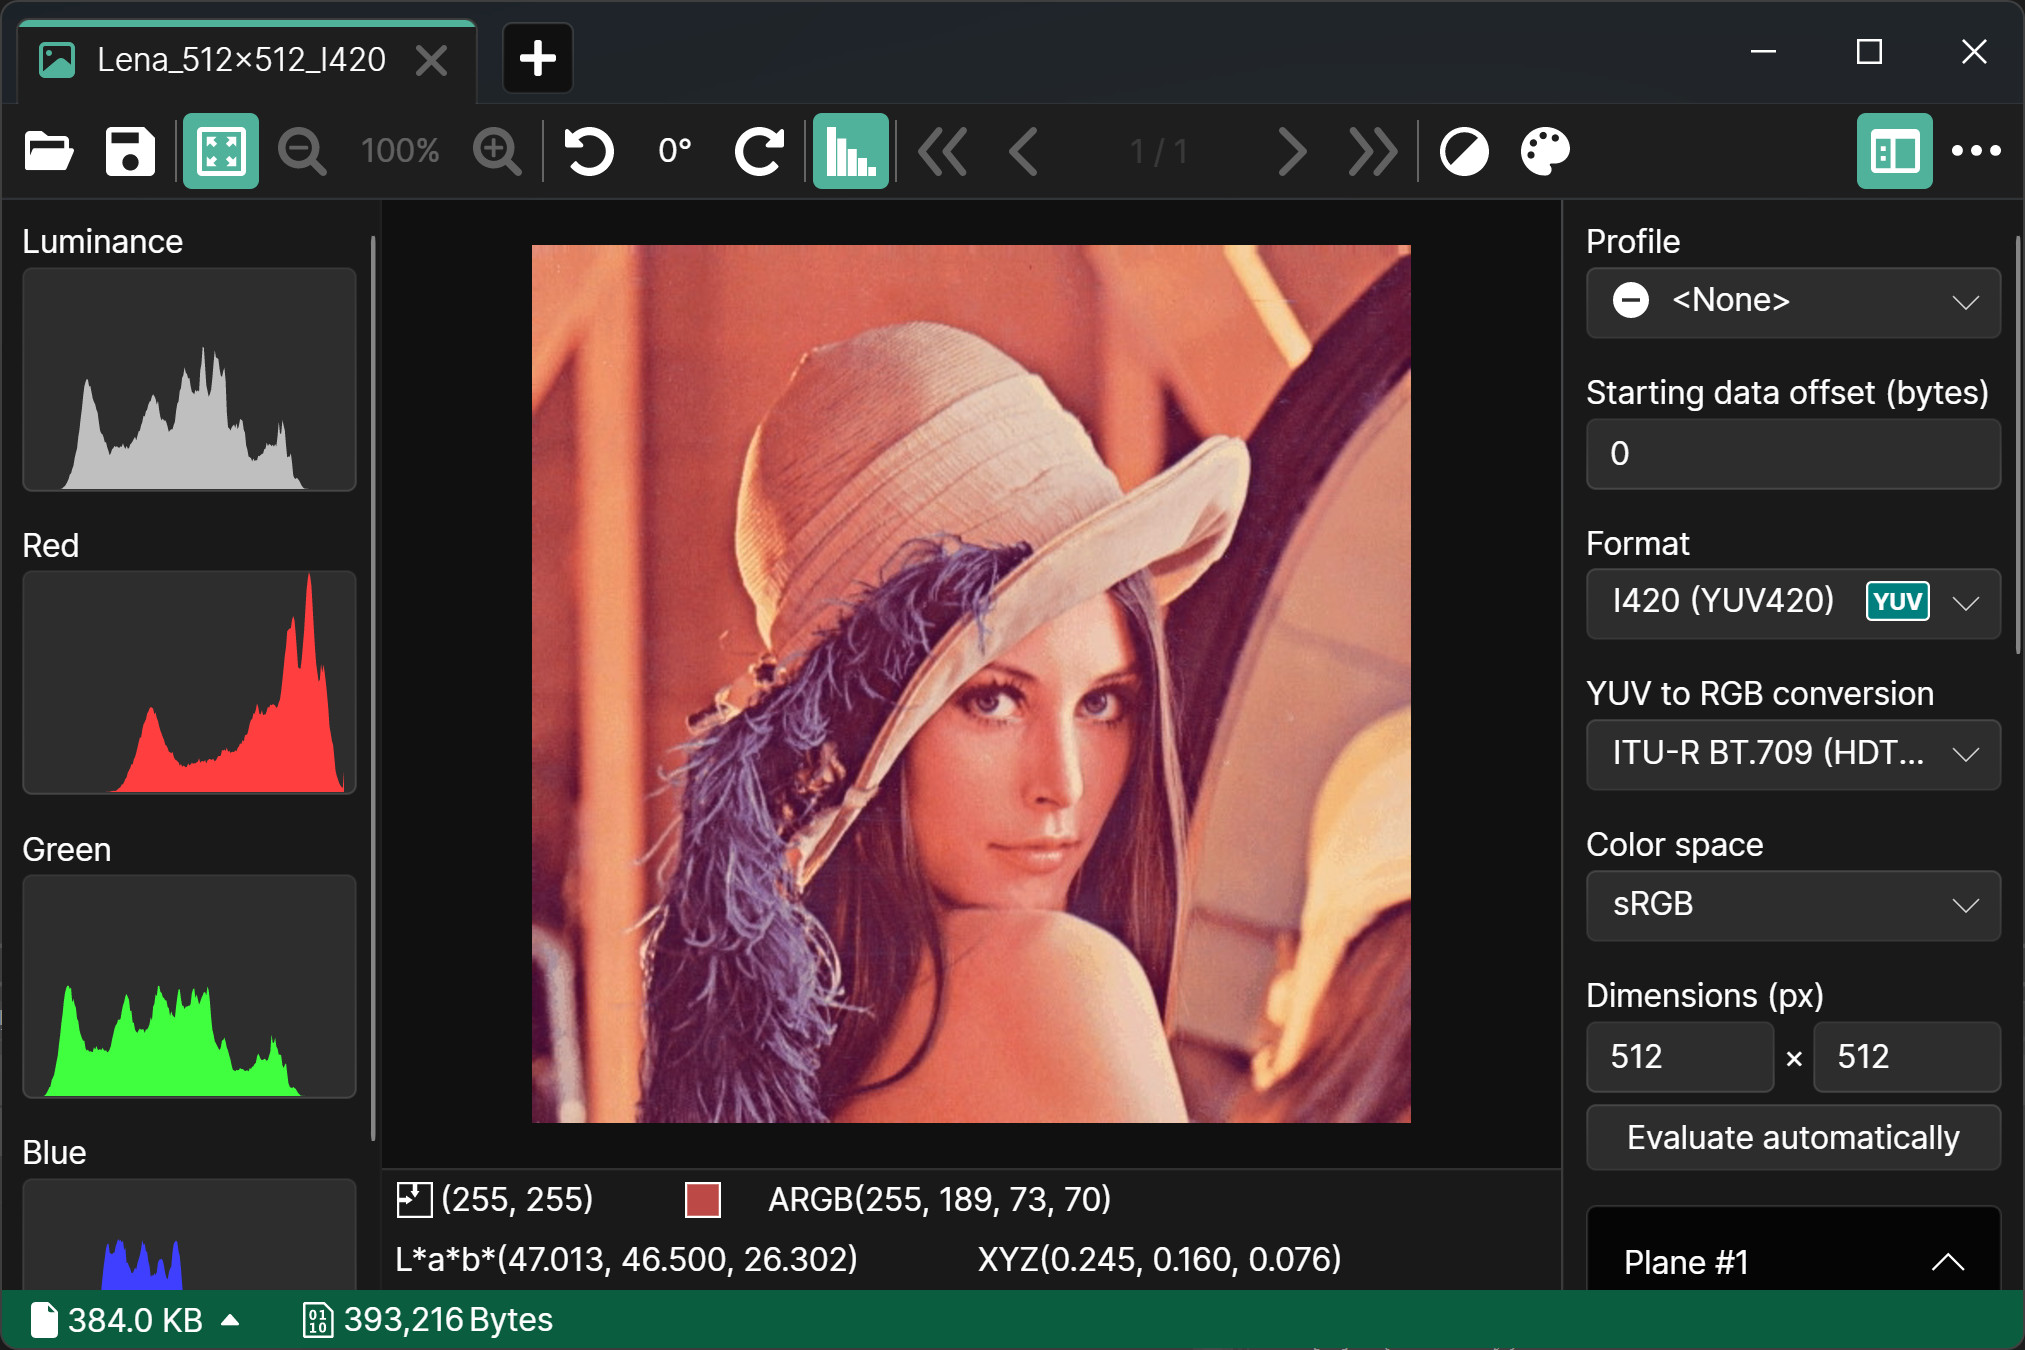The height and width of the screenshot is (1350, 2025).
Task: Open the color palette adjustment icon
Action: coord(1545,151)
